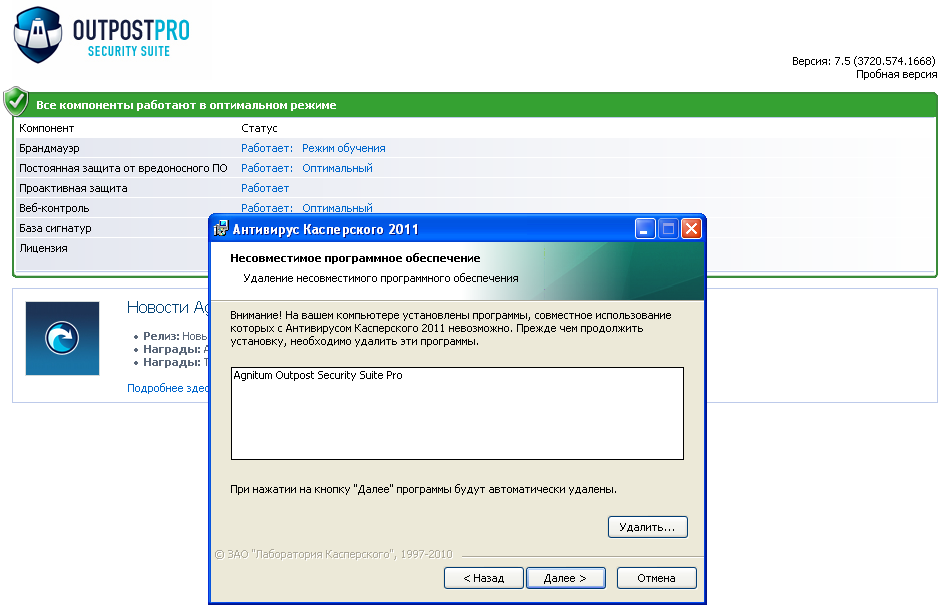Click the Outpost Pro shield logo
This screenshot has height=614, width=941.
[x=38, y=35]
